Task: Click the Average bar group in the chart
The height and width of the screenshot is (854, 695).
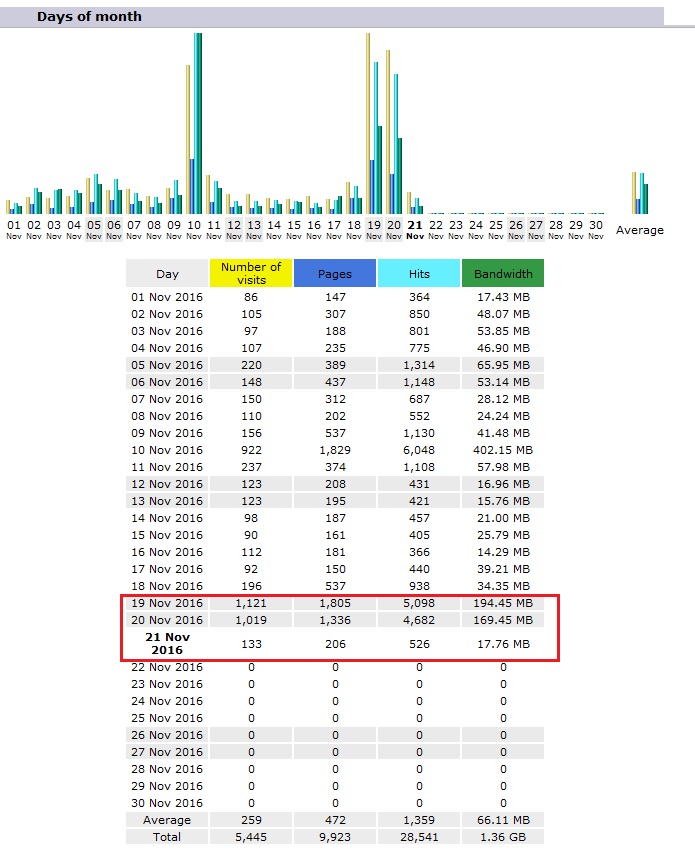Action: click(640, 193)
